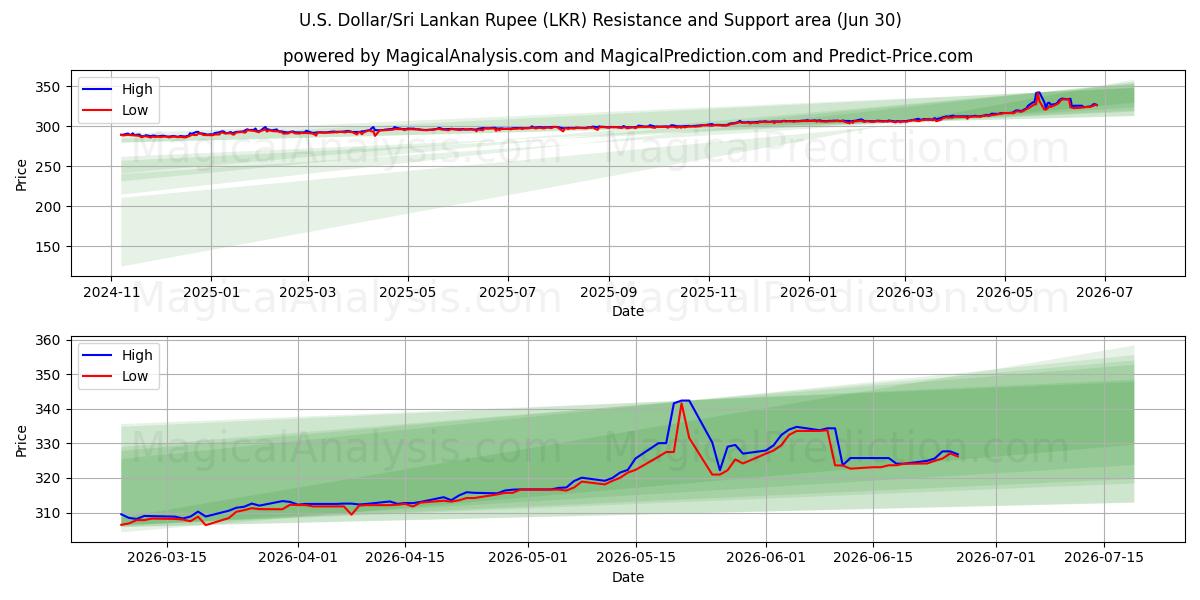
Task: Click the 2026-05 date tick label
Action: pos(1005,293)
